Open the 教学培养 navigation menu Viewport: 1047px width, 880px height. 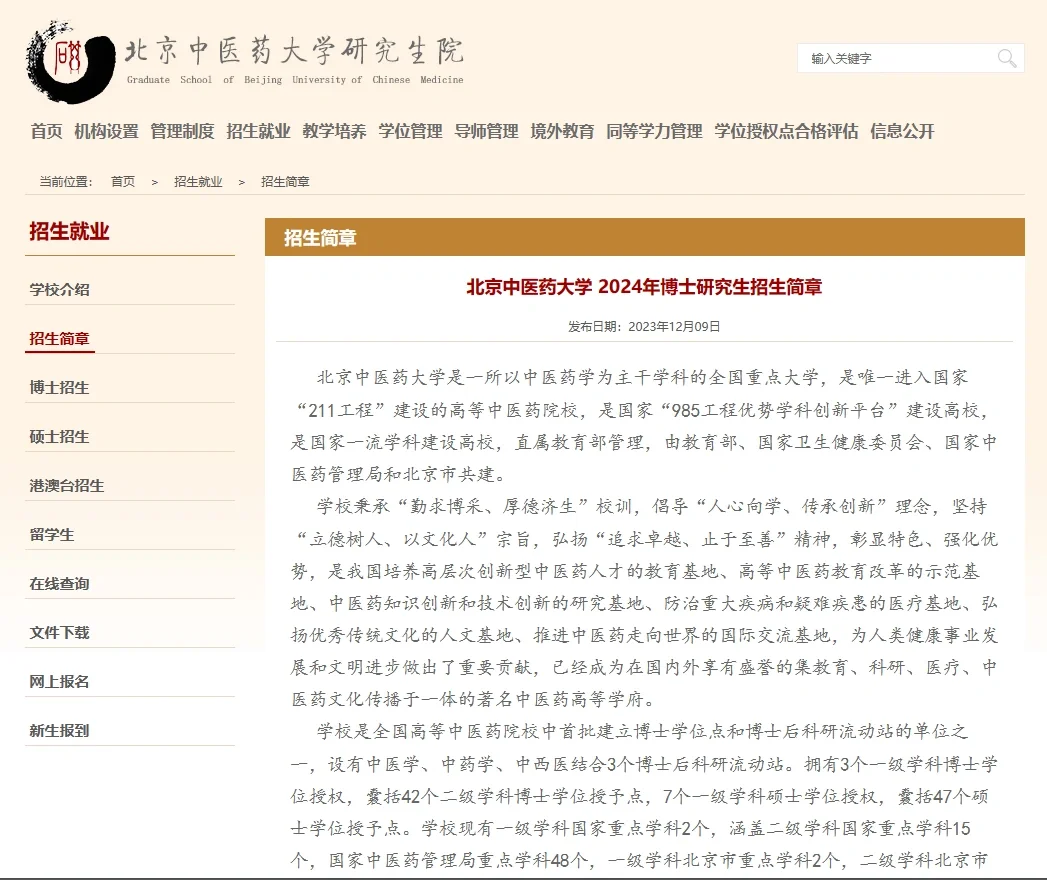[335, 132]
